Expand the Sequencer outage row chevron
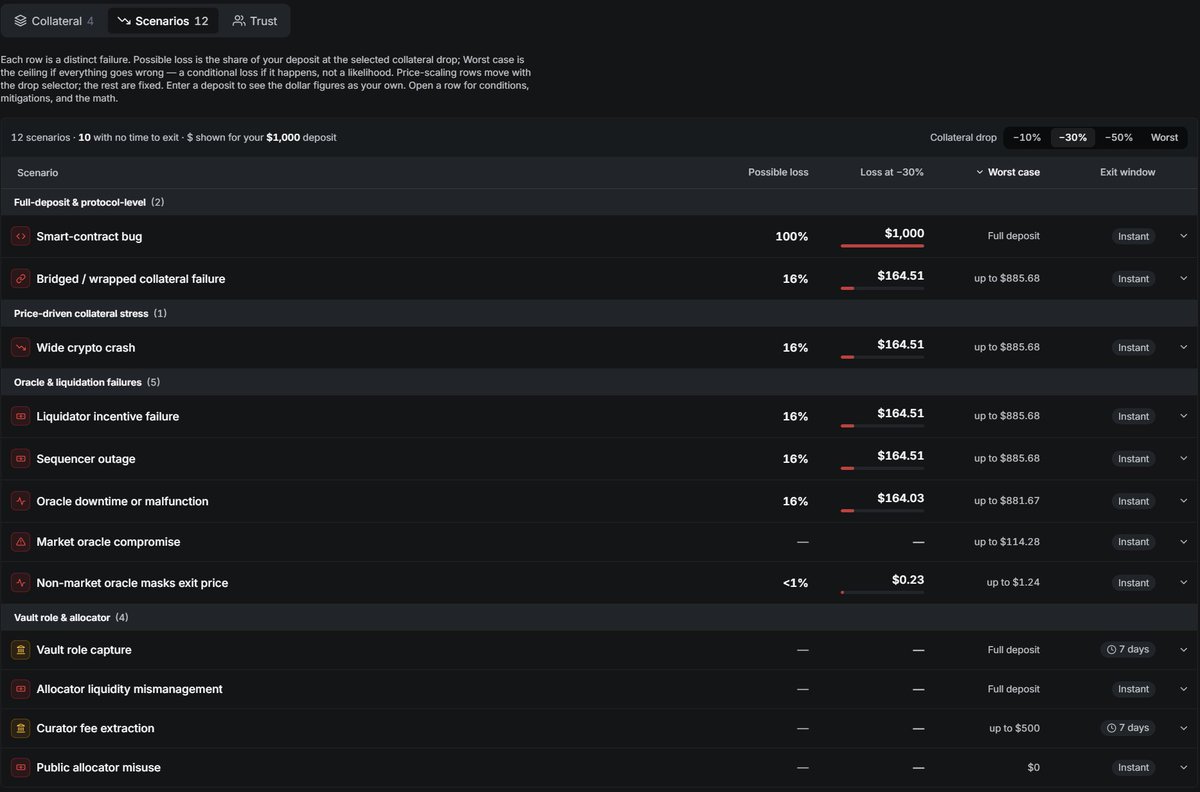 [1183, 458]
